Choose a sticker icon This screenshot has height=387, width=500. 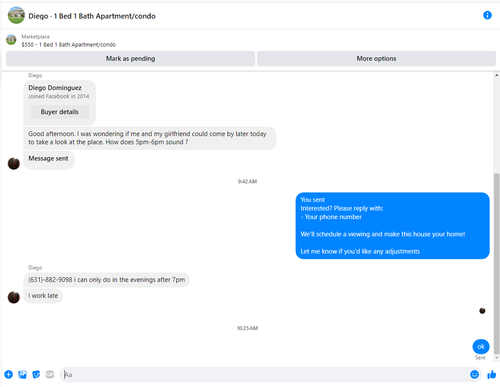click(x=36, y=374)
